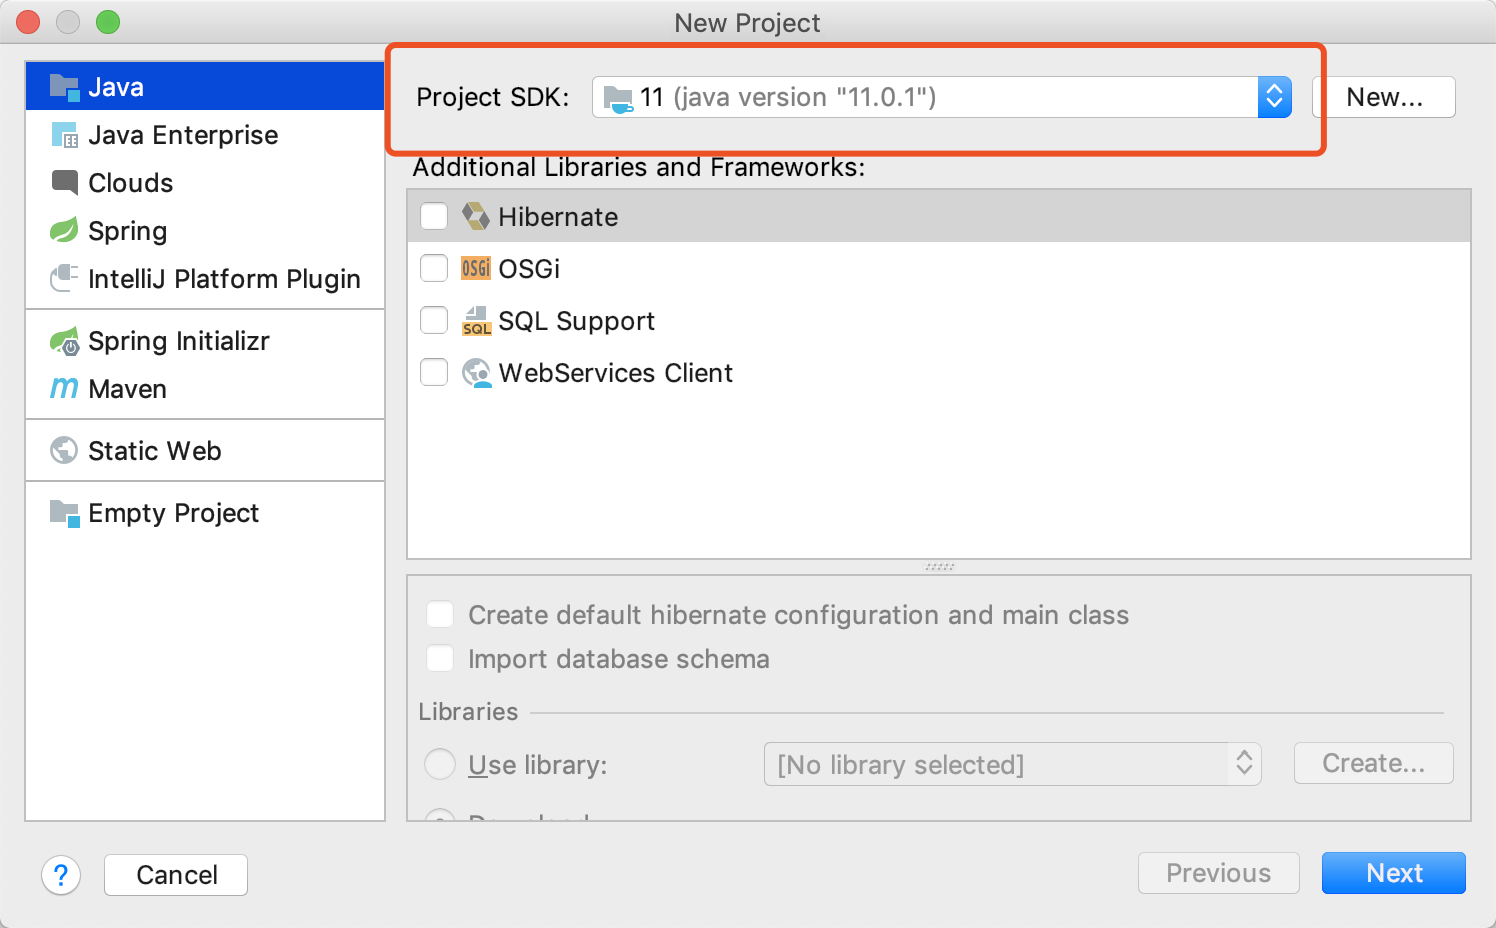Click the Hibernate row label
This screenshot has width=1496, height=928.
tap(558, 217)
